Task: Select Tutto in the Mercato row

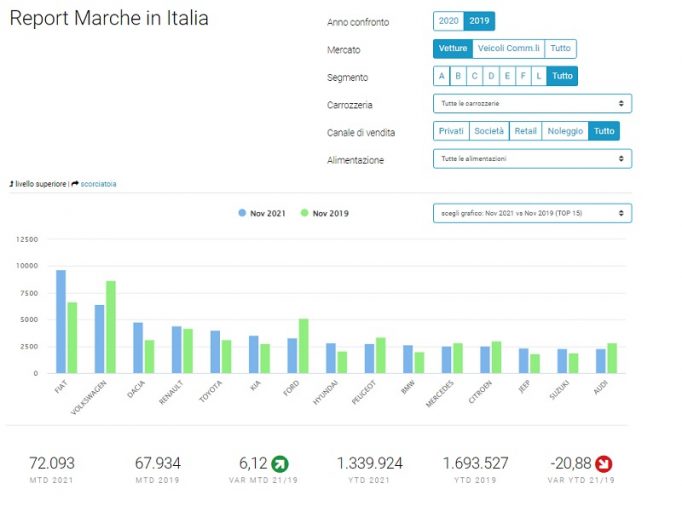Action: tap(560, 48)
